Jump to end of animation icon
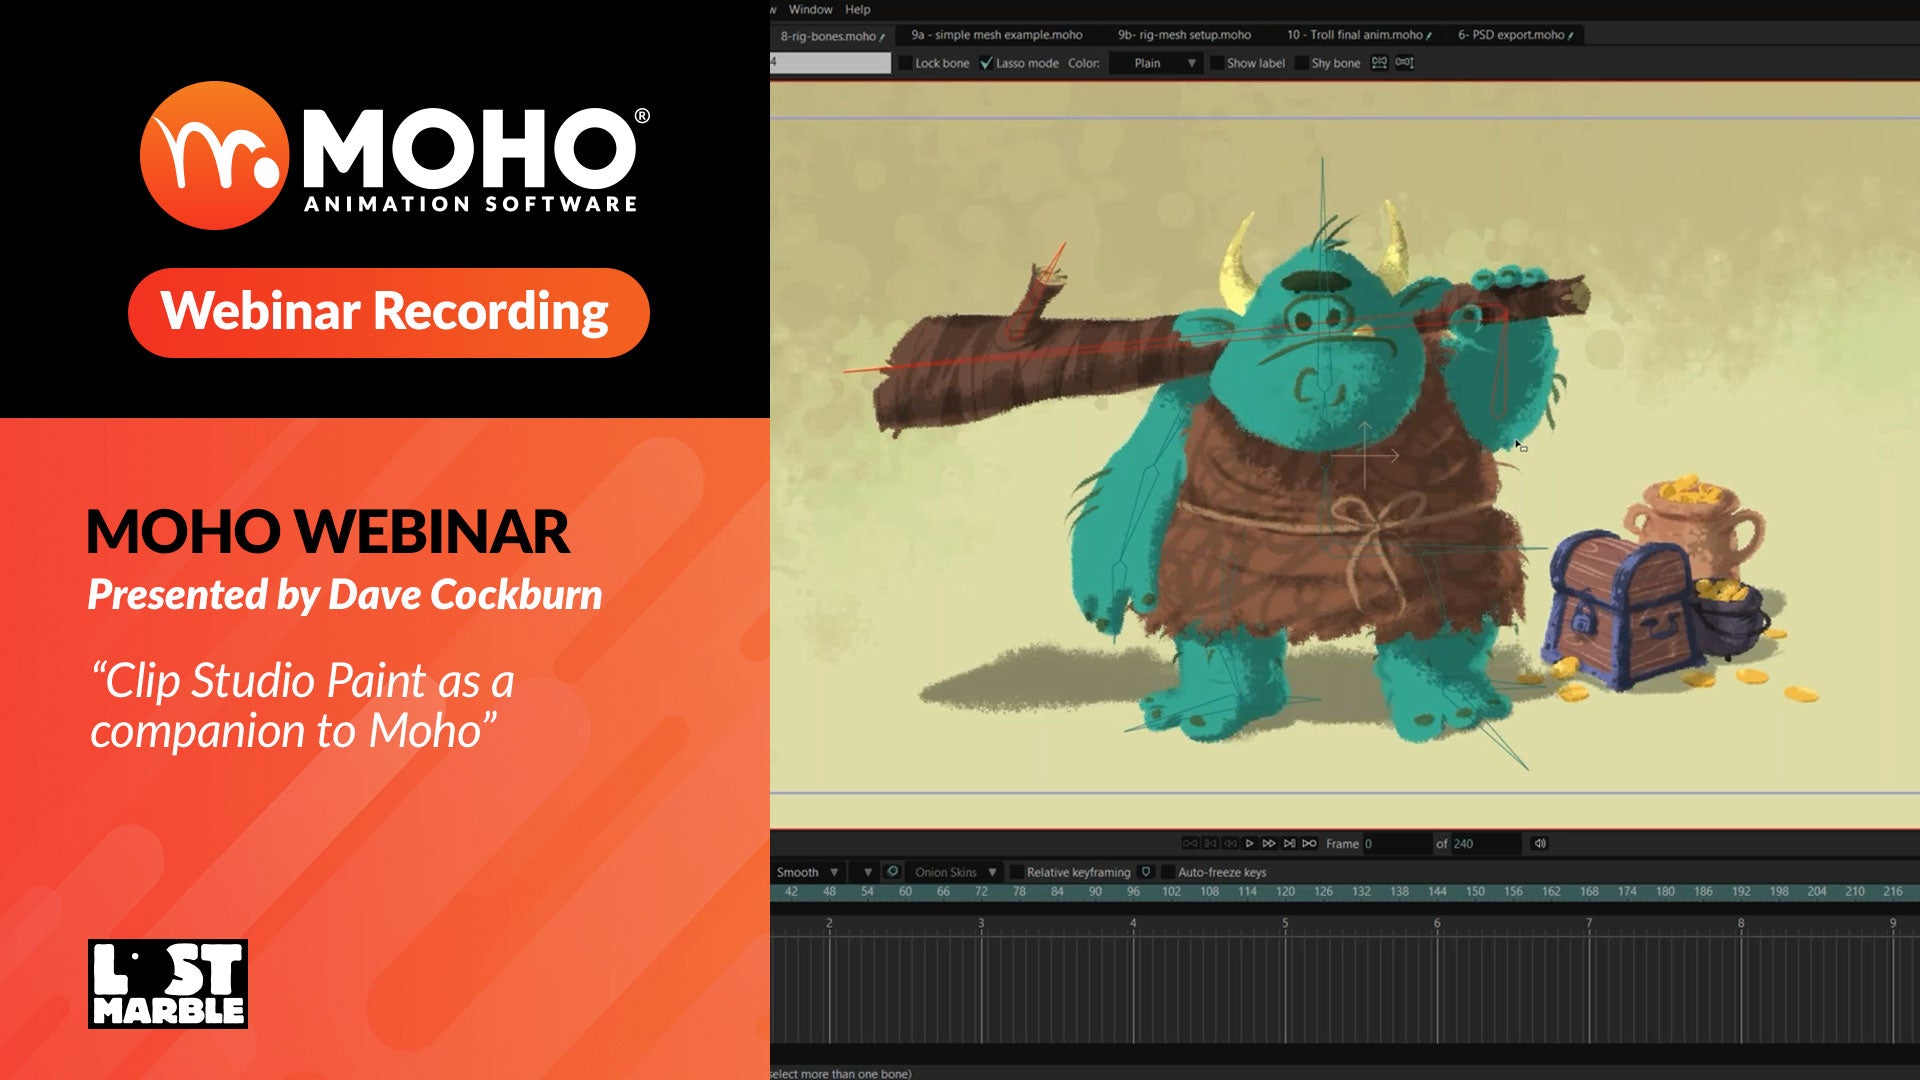 1289,843
